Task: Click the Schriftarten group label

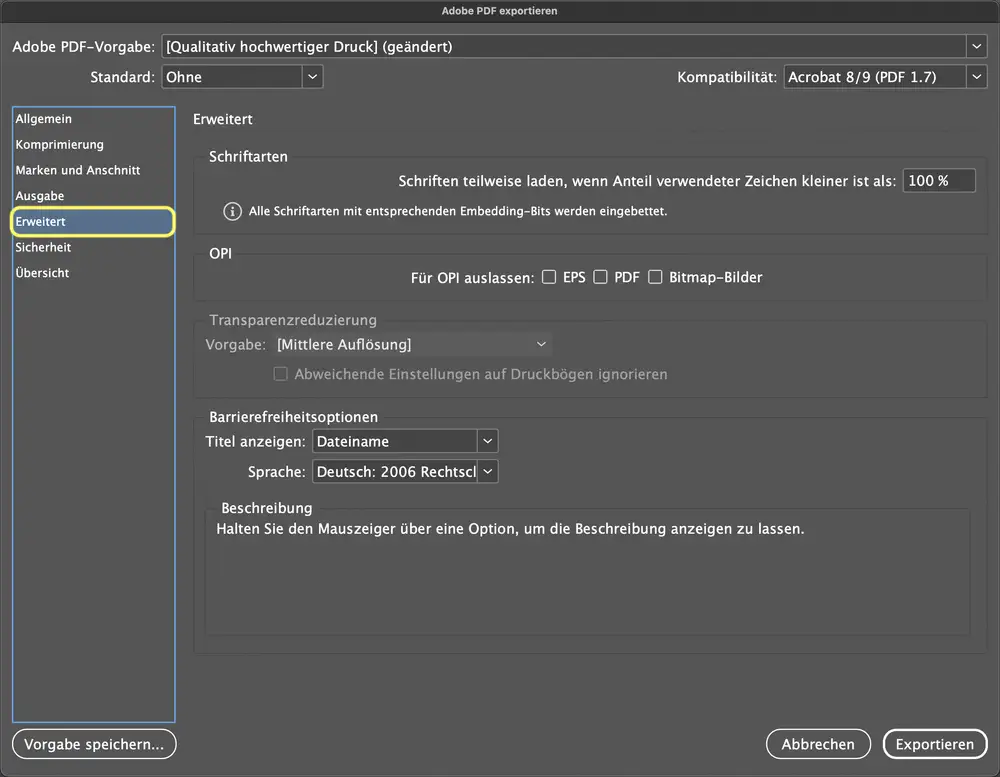Action: pos(248,157)
